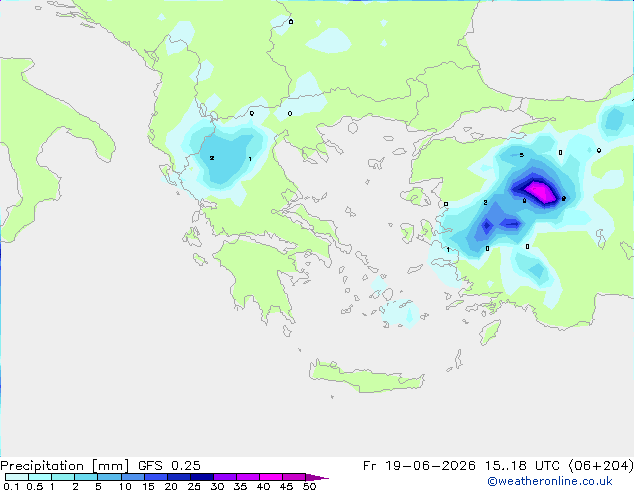Select the 5–10 mm legend swatch
This screenshot has width=634, height=490.
109,477
